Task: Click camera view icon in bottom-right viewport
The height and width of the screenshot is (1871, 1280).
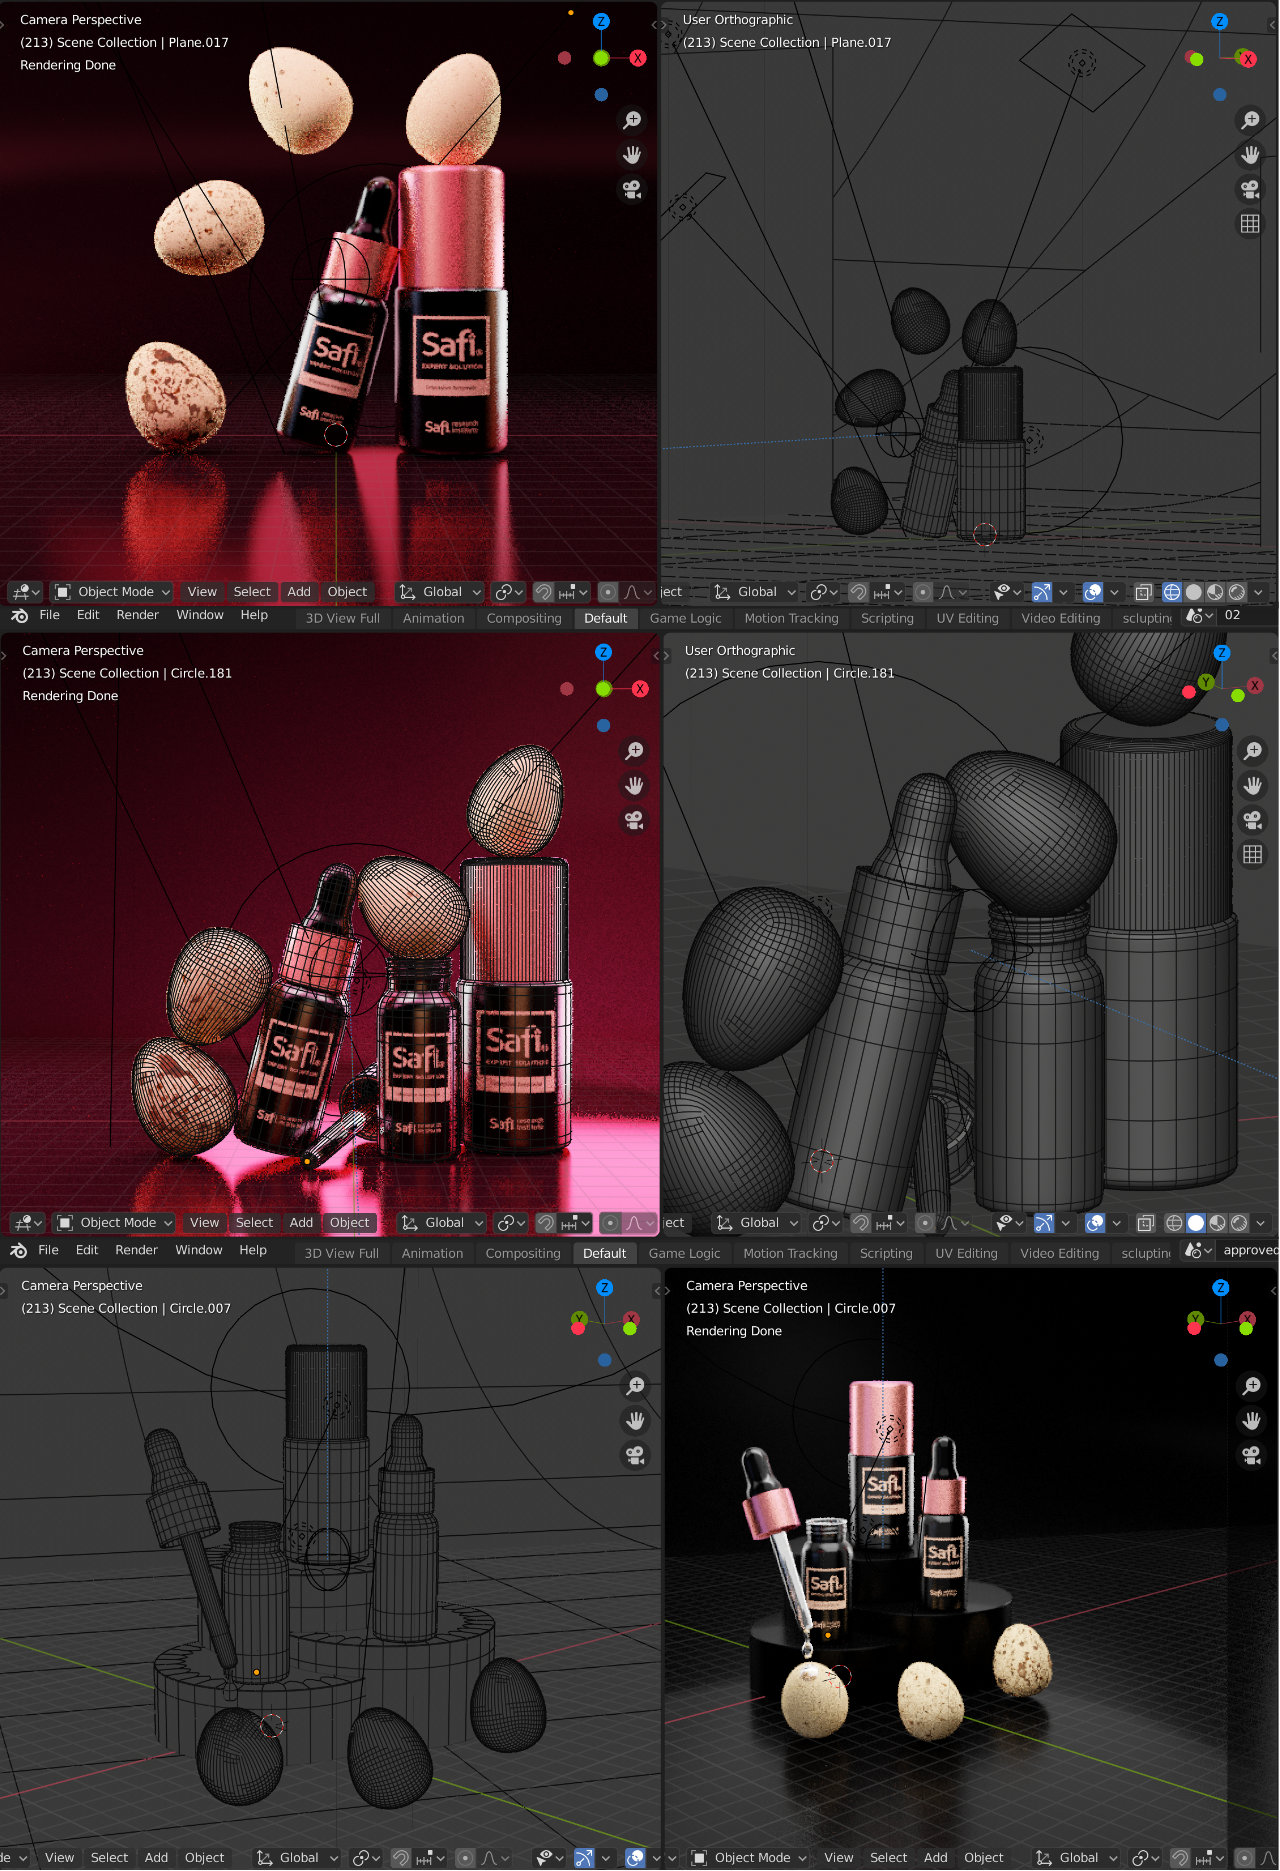Action: pyautogui.click(x=1251, y=1456)
